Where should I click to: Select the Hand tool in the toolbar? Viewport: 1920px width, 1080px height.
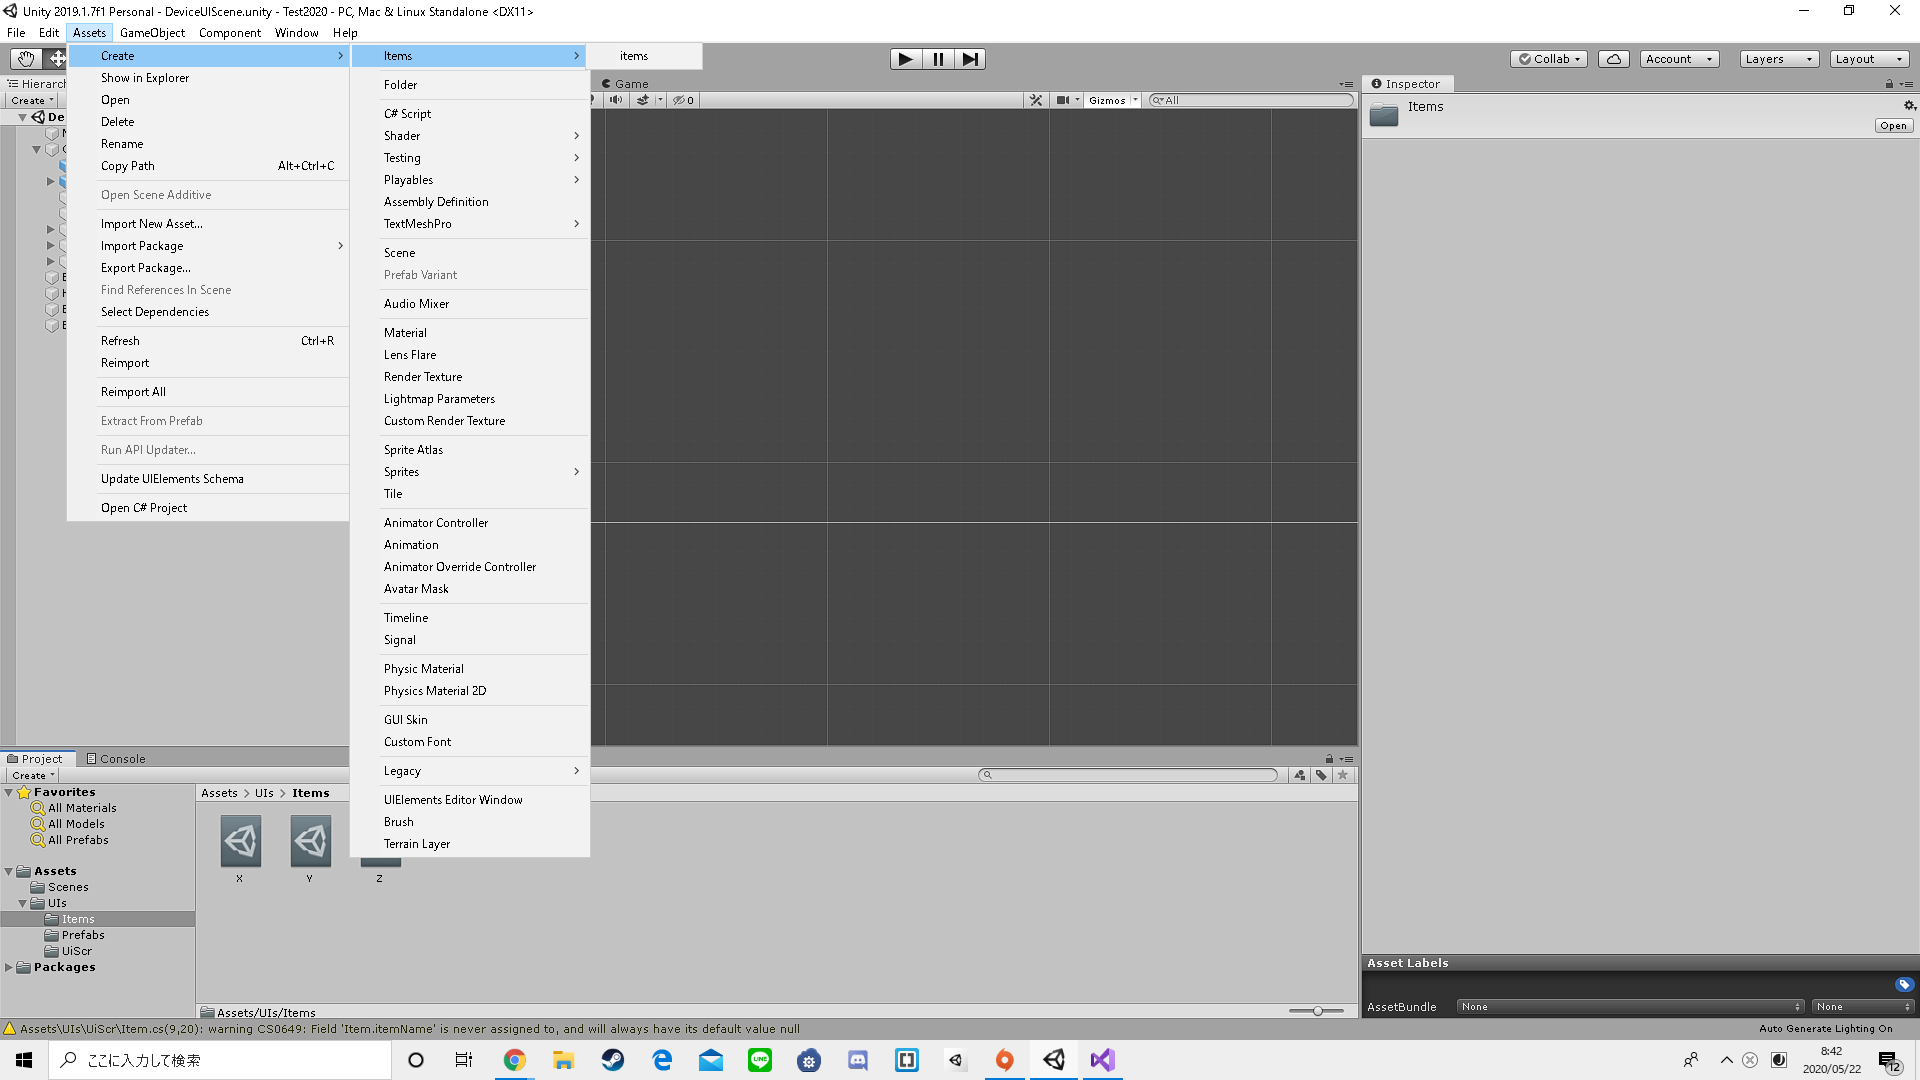[25, 58]
